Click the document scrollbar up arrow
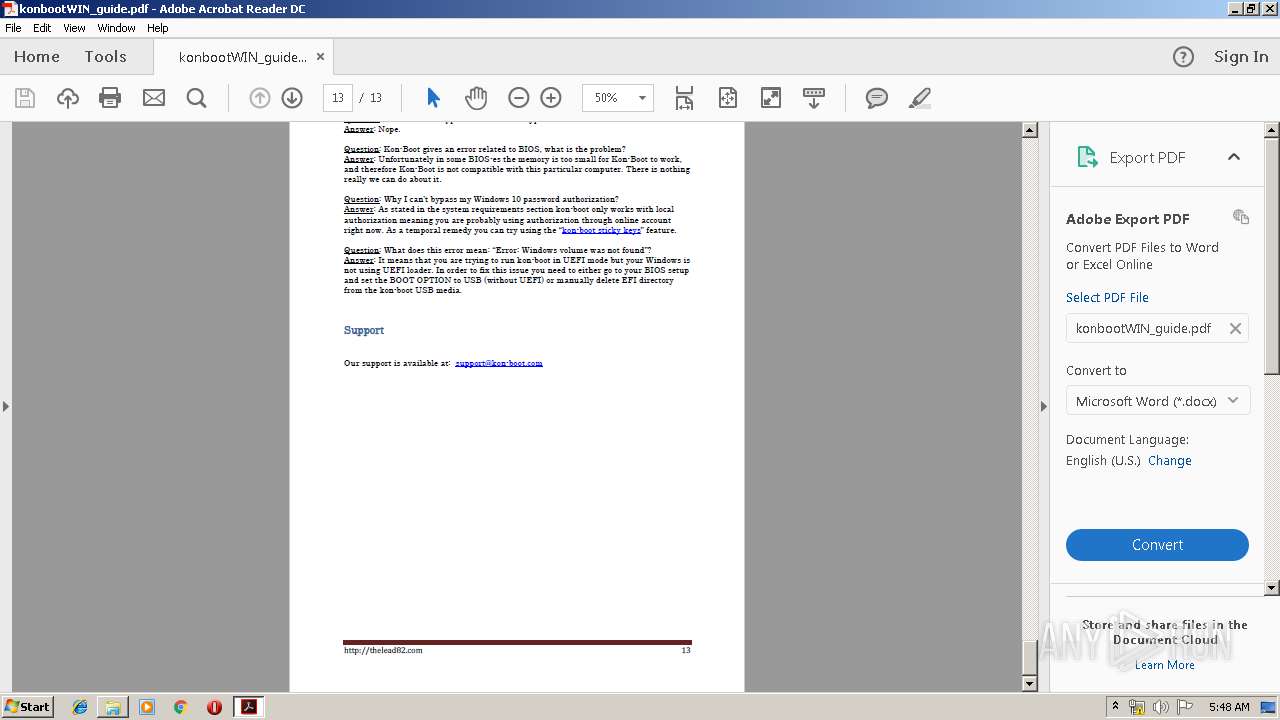Viewport: 1280px width, 720px height. point(1030,130)
